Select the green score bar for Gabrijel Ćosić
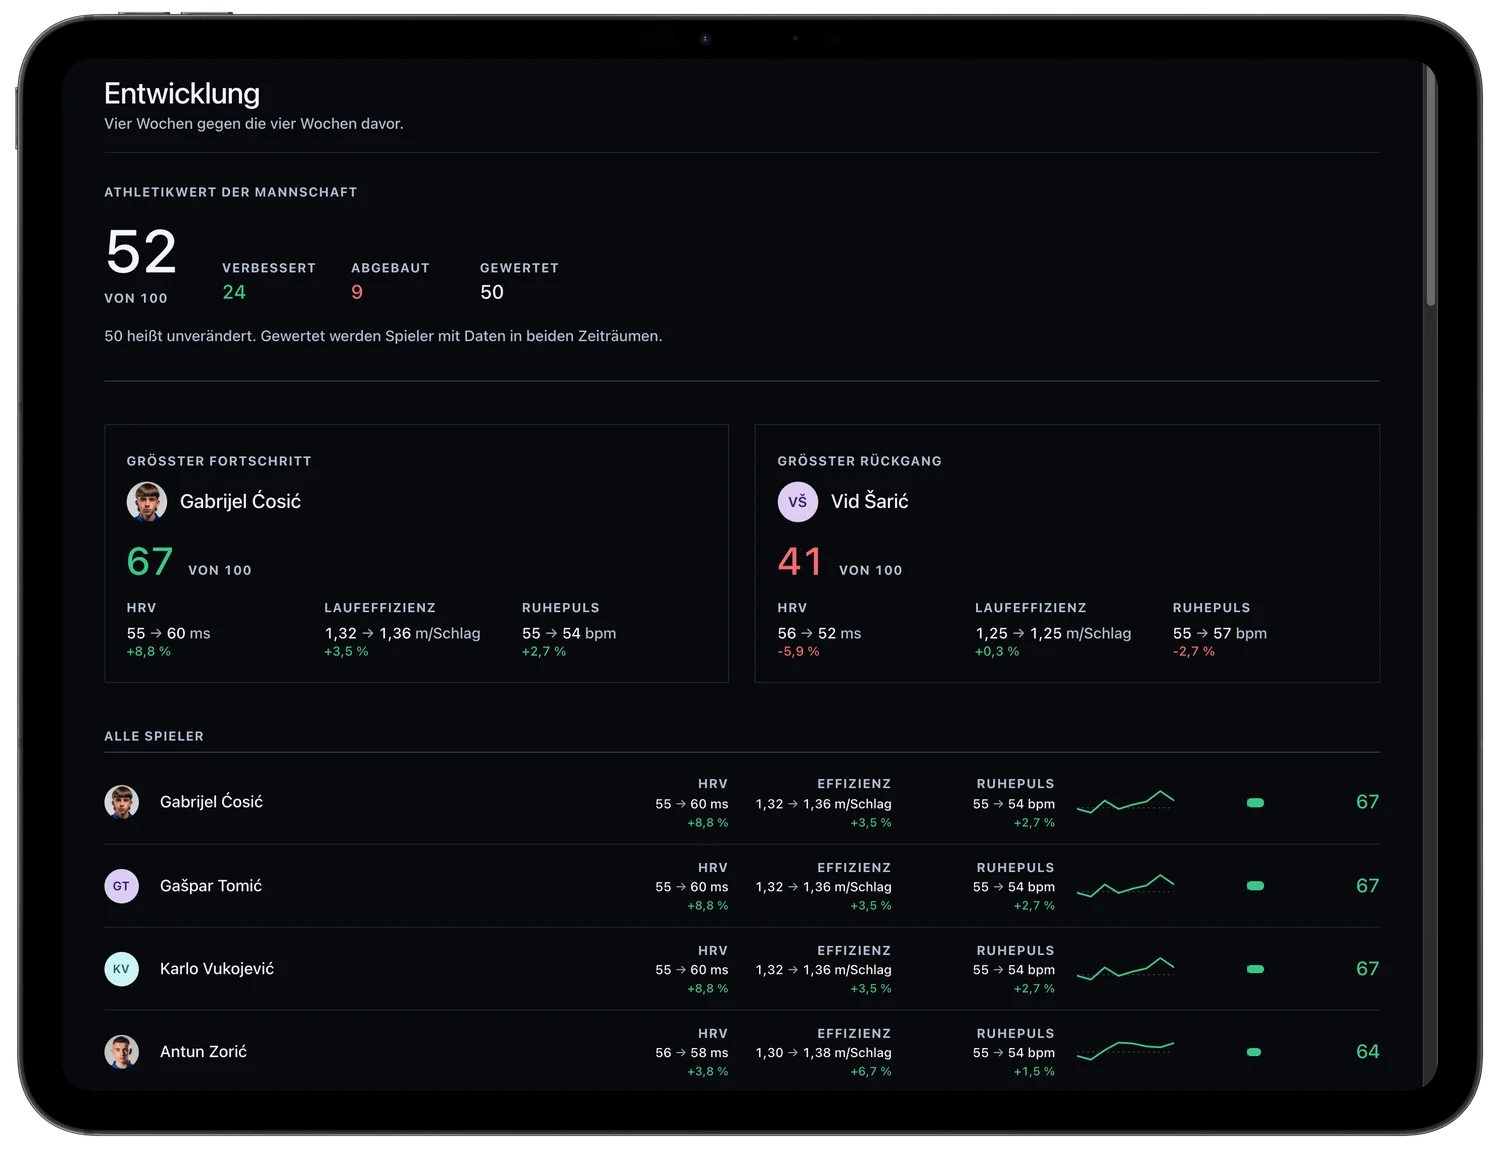The height and width of the screenshot is (1150, 1500). [1255, 803]
